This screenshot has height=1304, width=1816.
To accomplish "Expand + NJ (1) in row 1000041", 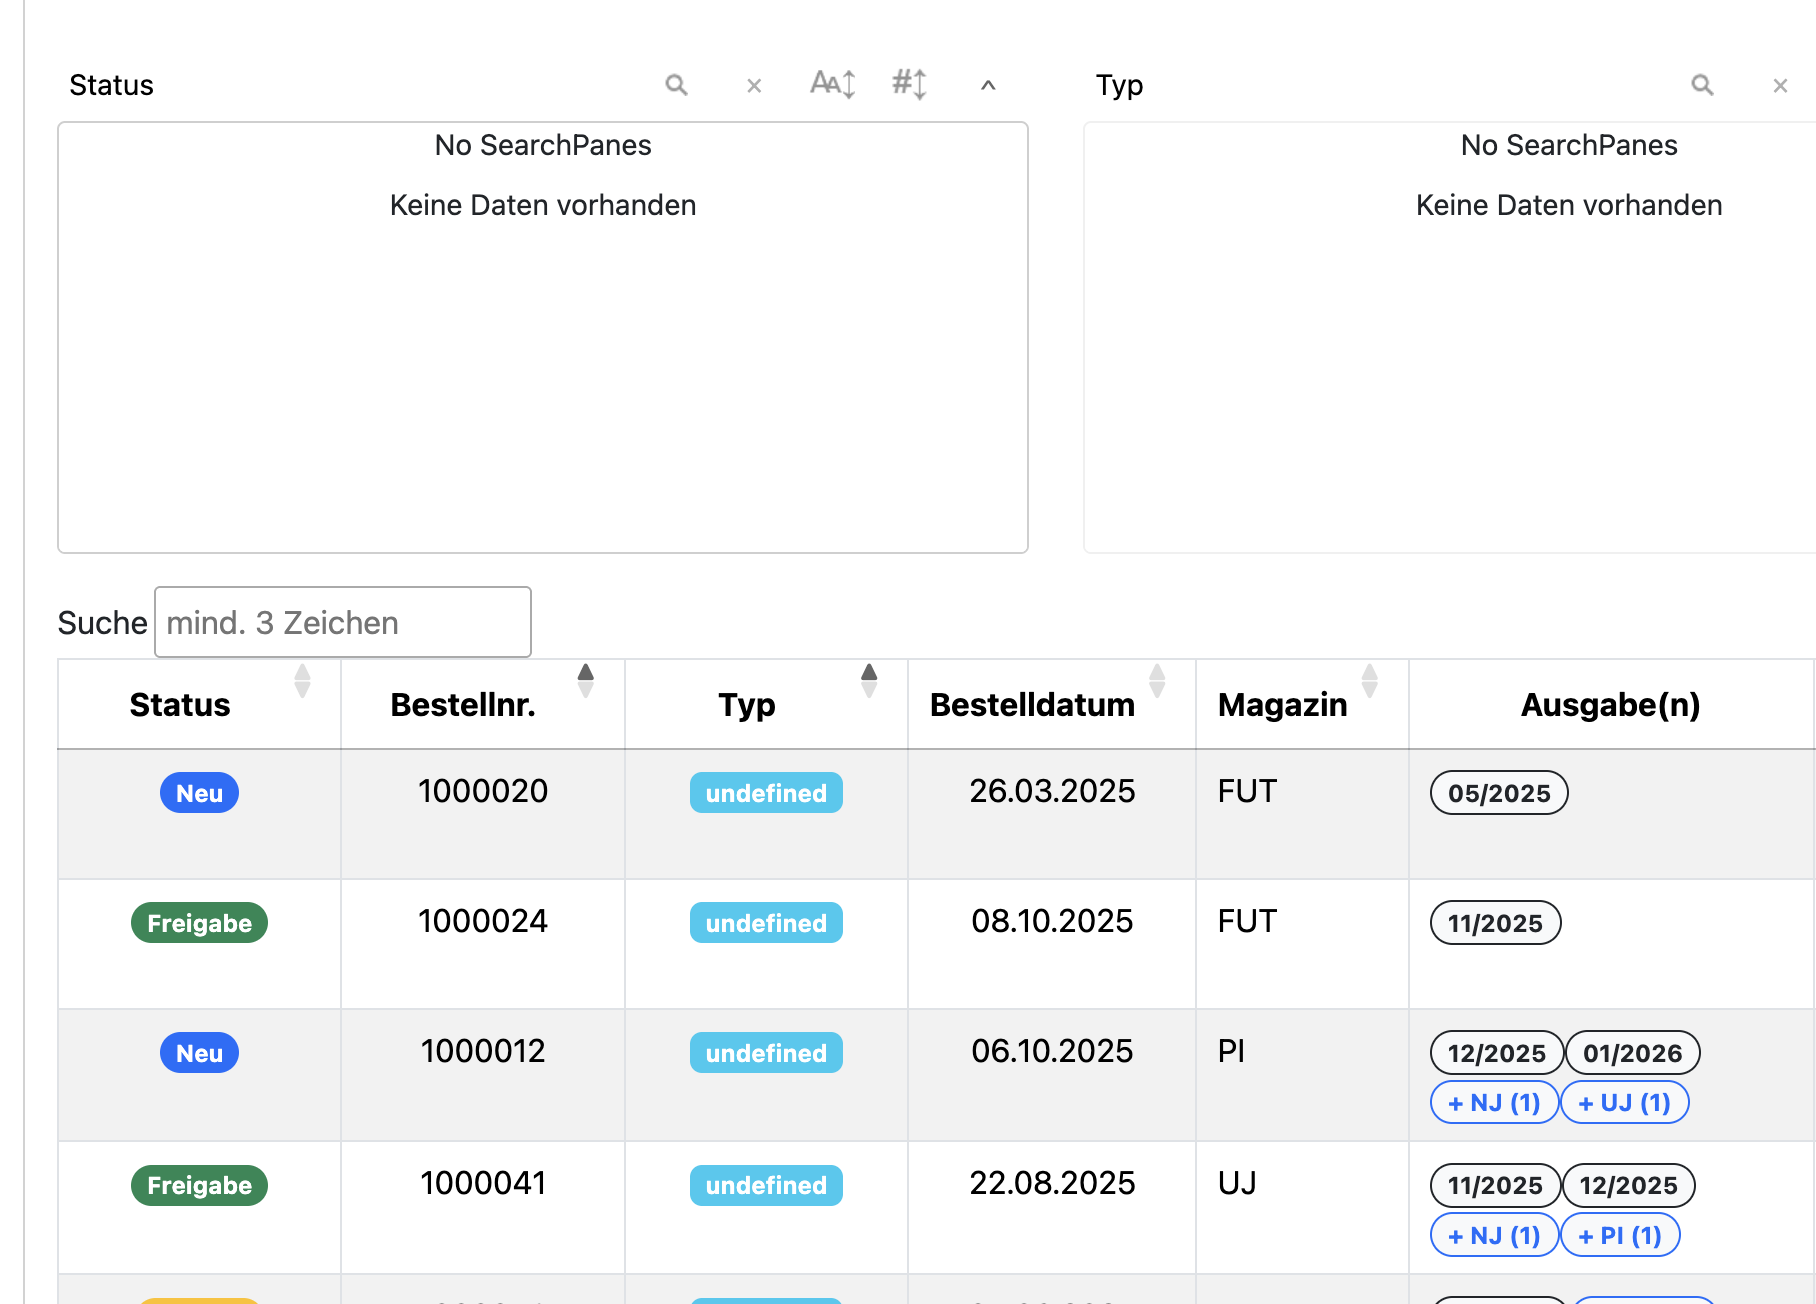I will click(x=1494, y=1235).
